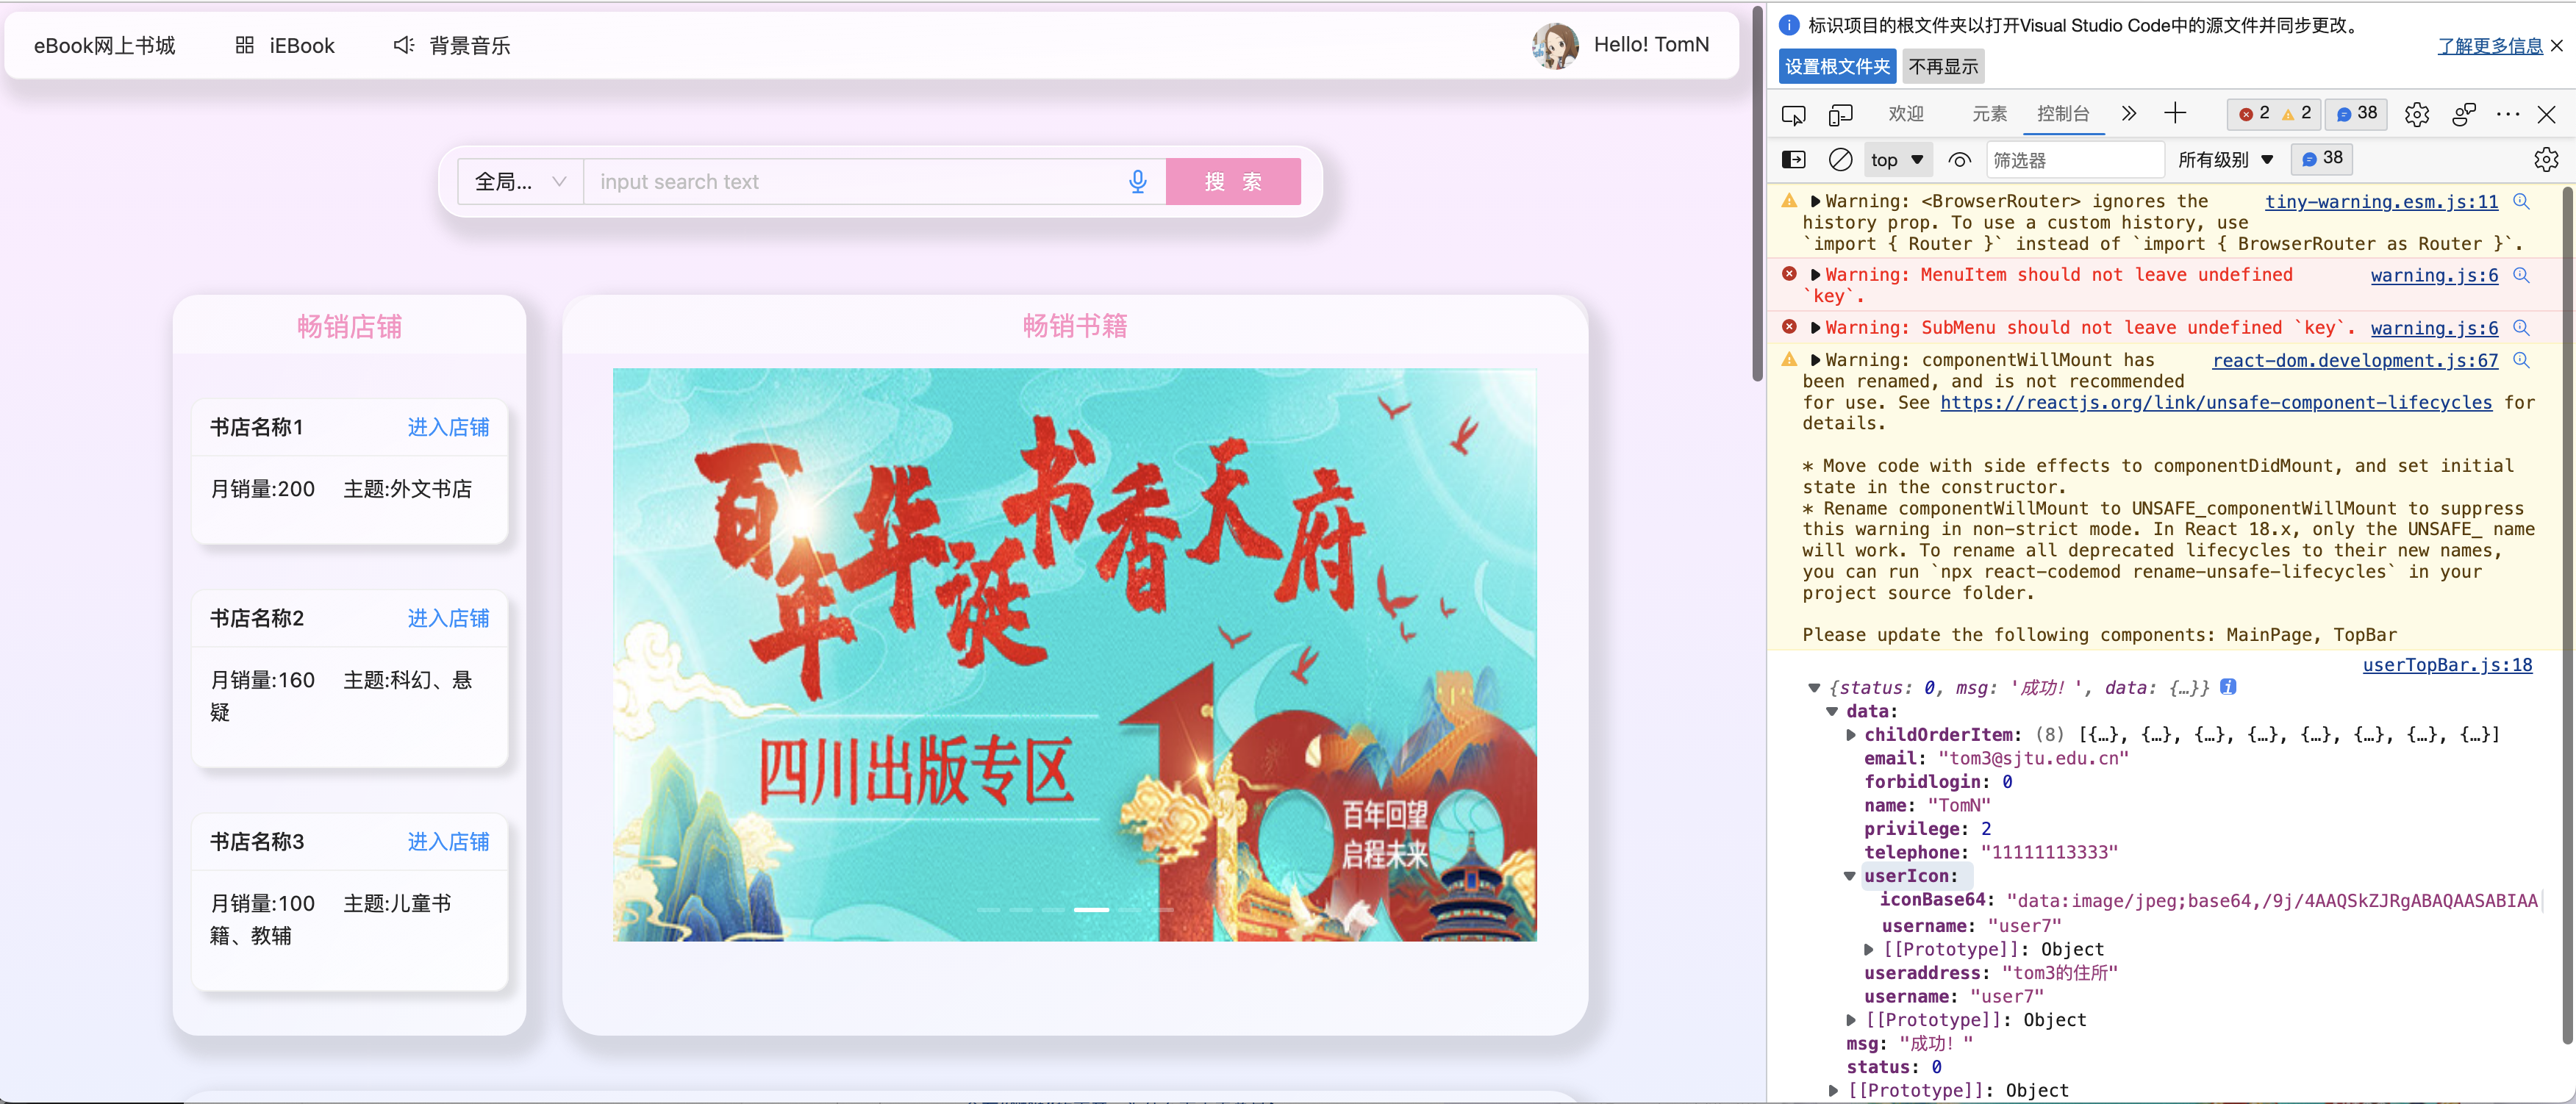Open more DevTools options via ellipsis icon

pos(2508,114)
